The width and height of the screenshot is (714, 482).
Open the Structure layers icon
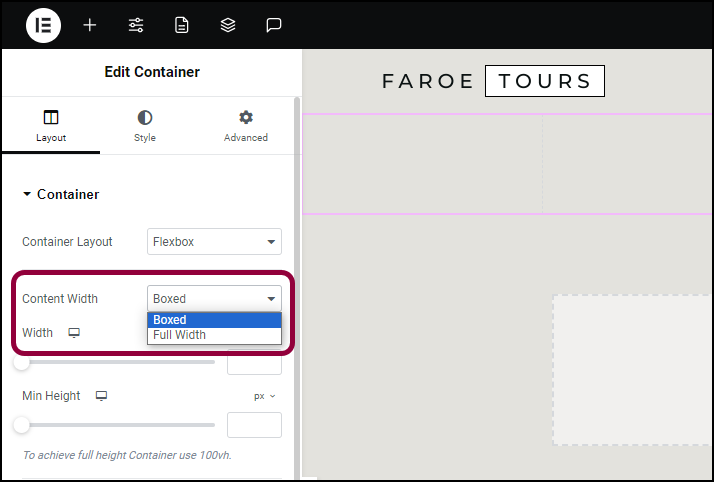coord(228,25)
